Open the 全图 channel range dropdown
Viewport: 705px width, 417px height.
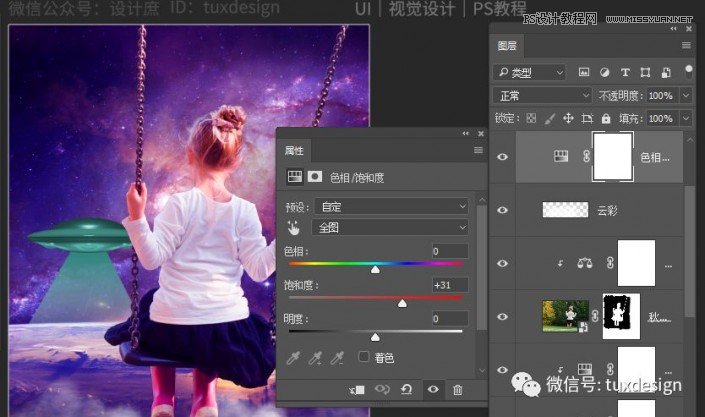tap(390, 228)
